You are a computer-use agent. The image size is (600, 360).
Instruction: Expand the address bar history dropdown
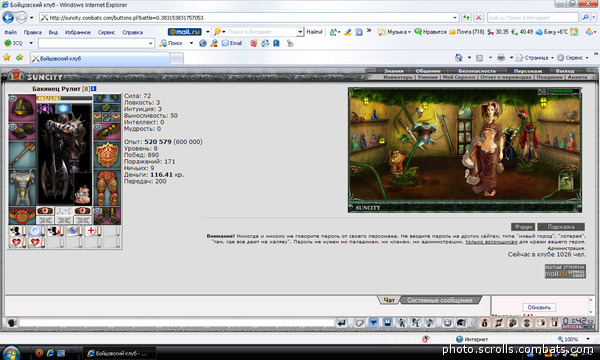point(455,18)
